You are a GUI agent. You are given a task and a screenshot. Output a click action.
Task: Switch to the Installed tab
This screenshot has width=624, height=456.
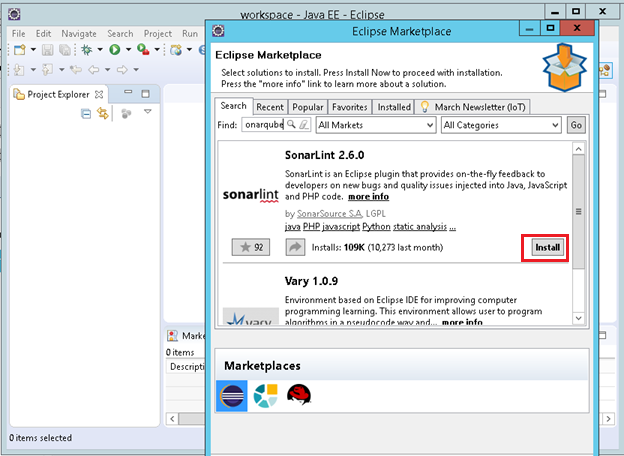tap(394, 106)
